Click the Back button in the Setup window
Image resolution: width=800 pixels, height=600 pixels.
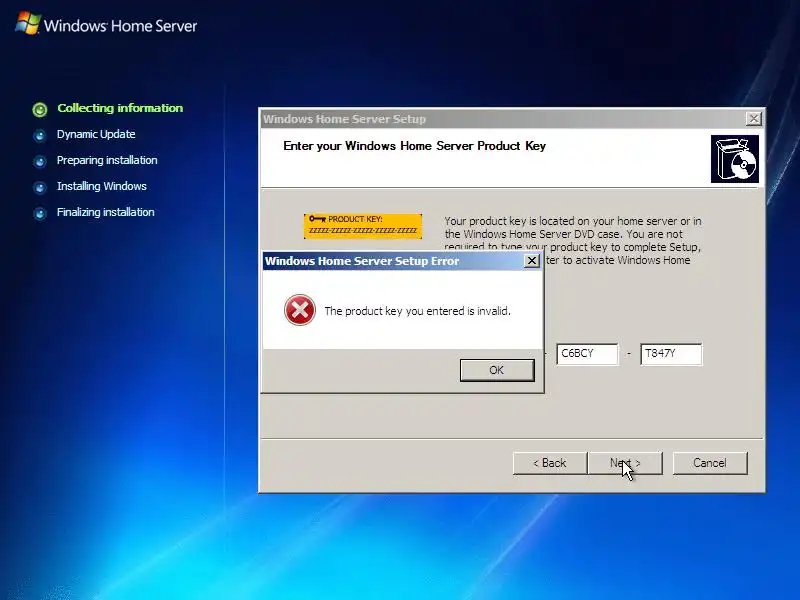click(x=550, y=463)
